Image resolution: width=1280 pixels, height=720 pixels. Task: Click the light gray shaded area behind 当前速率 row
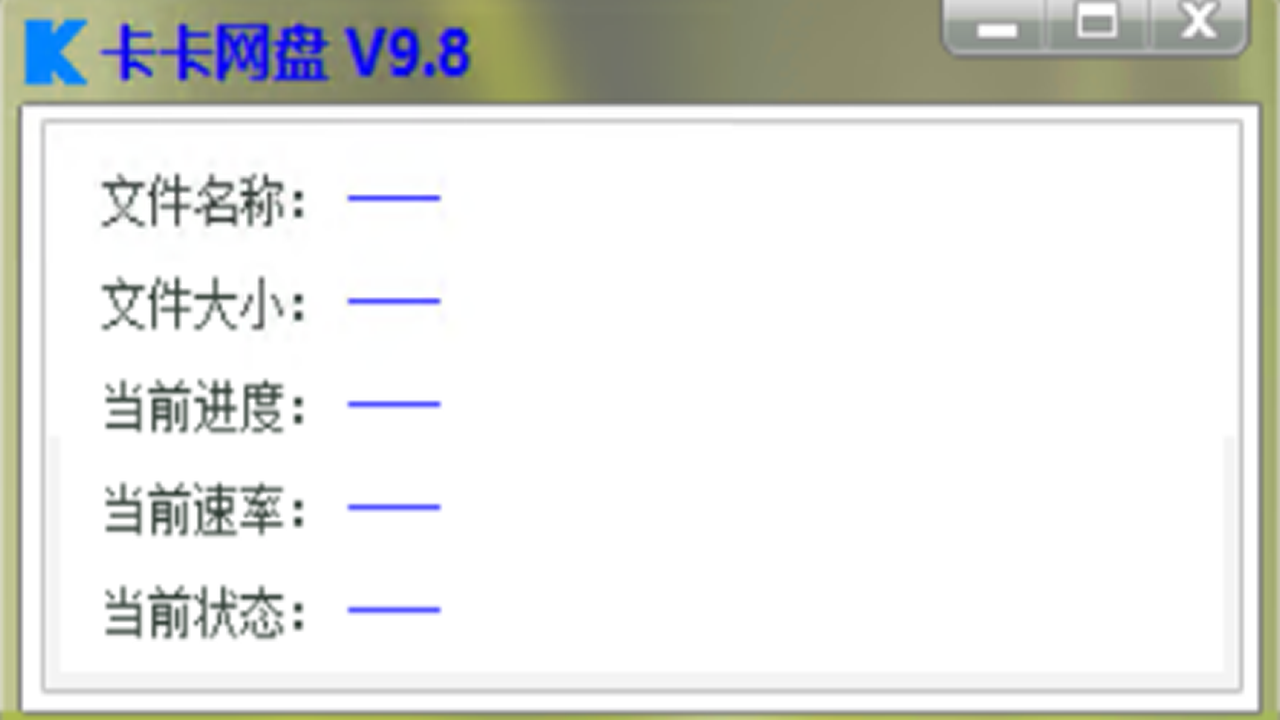830,508
